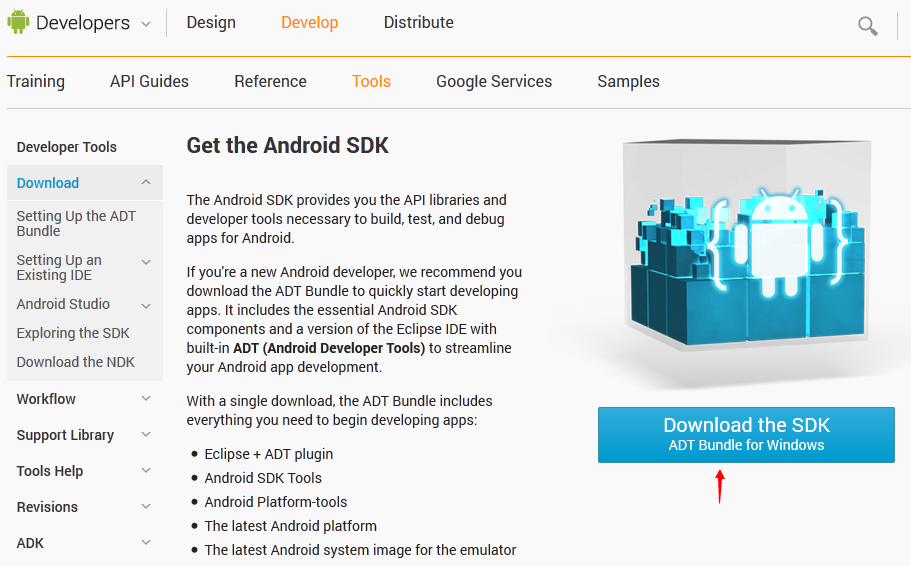The width and height of the screenshot is (911, 566).
Task: Expand the Developers site dropdown arrow
Action: (146, 24)
